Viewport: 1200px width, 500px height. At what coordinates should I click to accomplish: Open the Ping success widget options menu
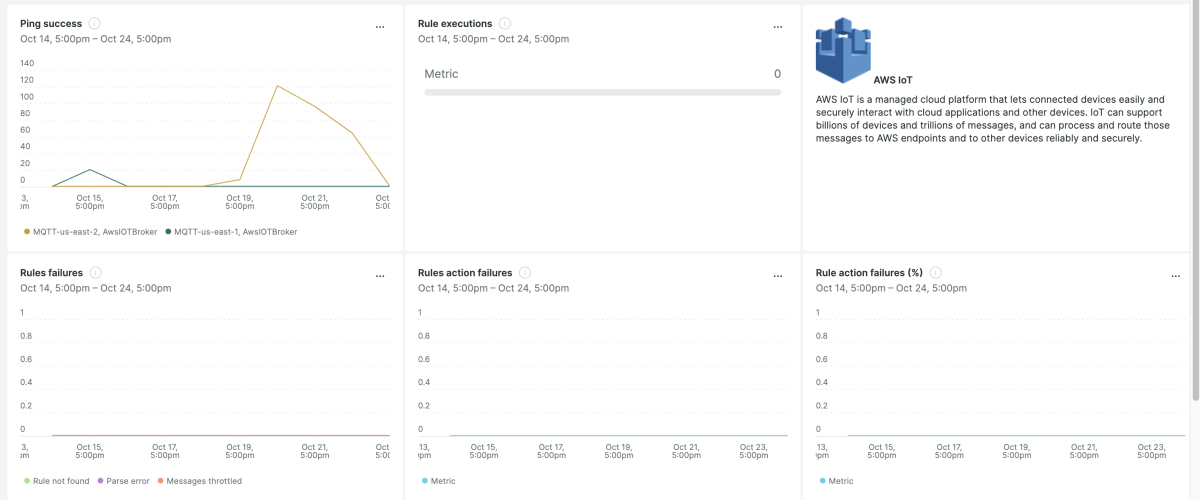click(x=380, y=27)
